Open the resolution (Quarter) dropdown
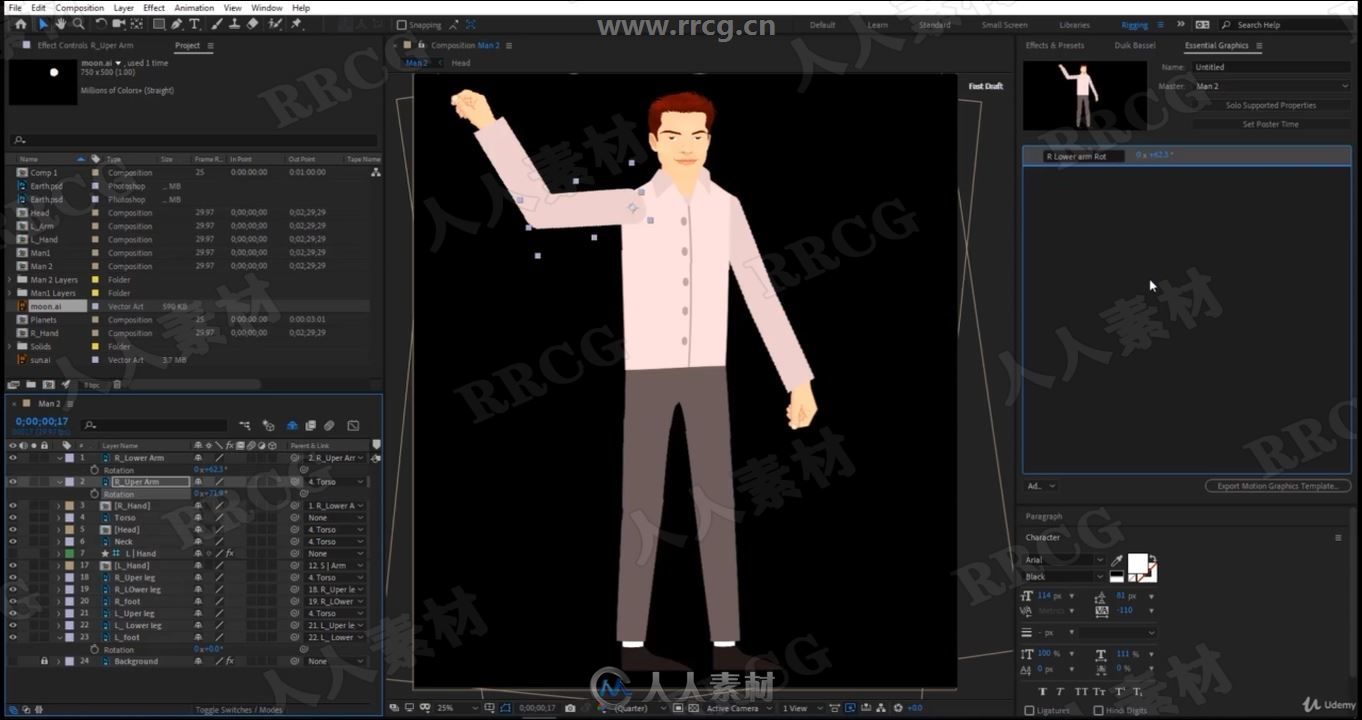Viewport: 1362px width, 720px height. pos(638,708)
